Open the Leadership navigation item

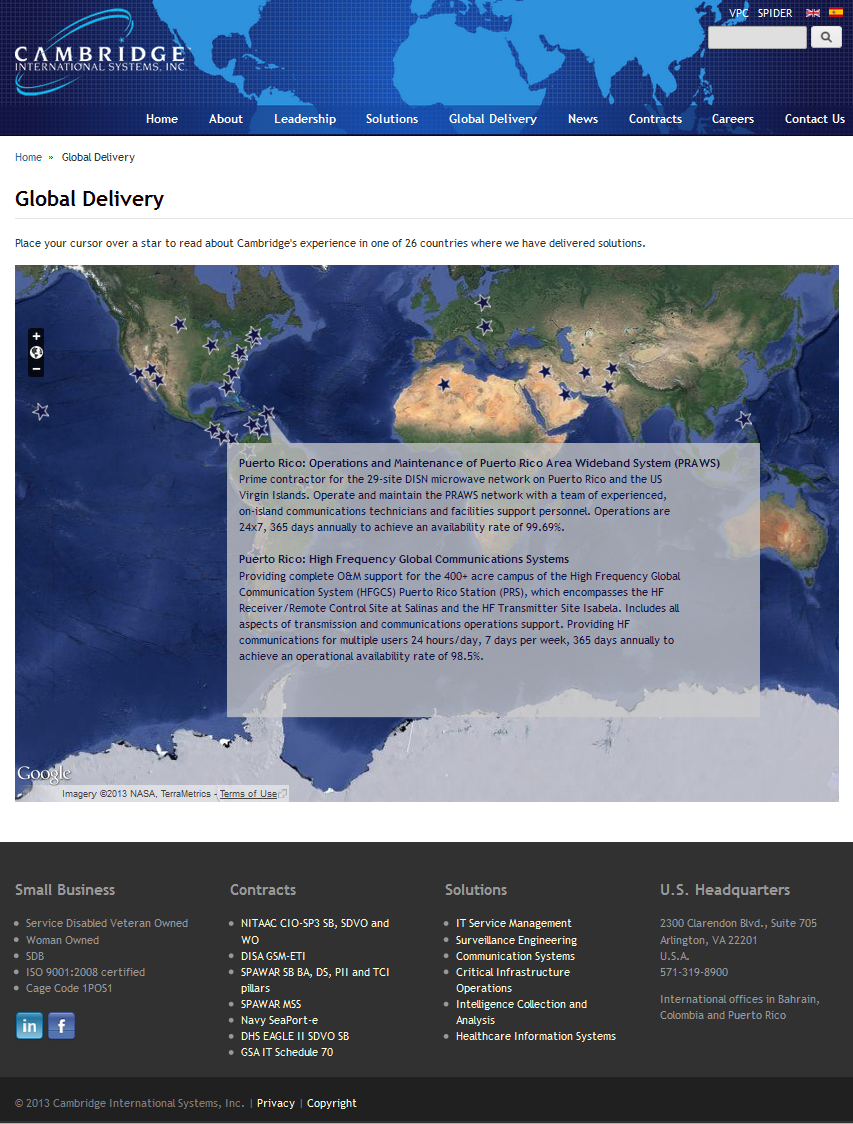[305, 119]
